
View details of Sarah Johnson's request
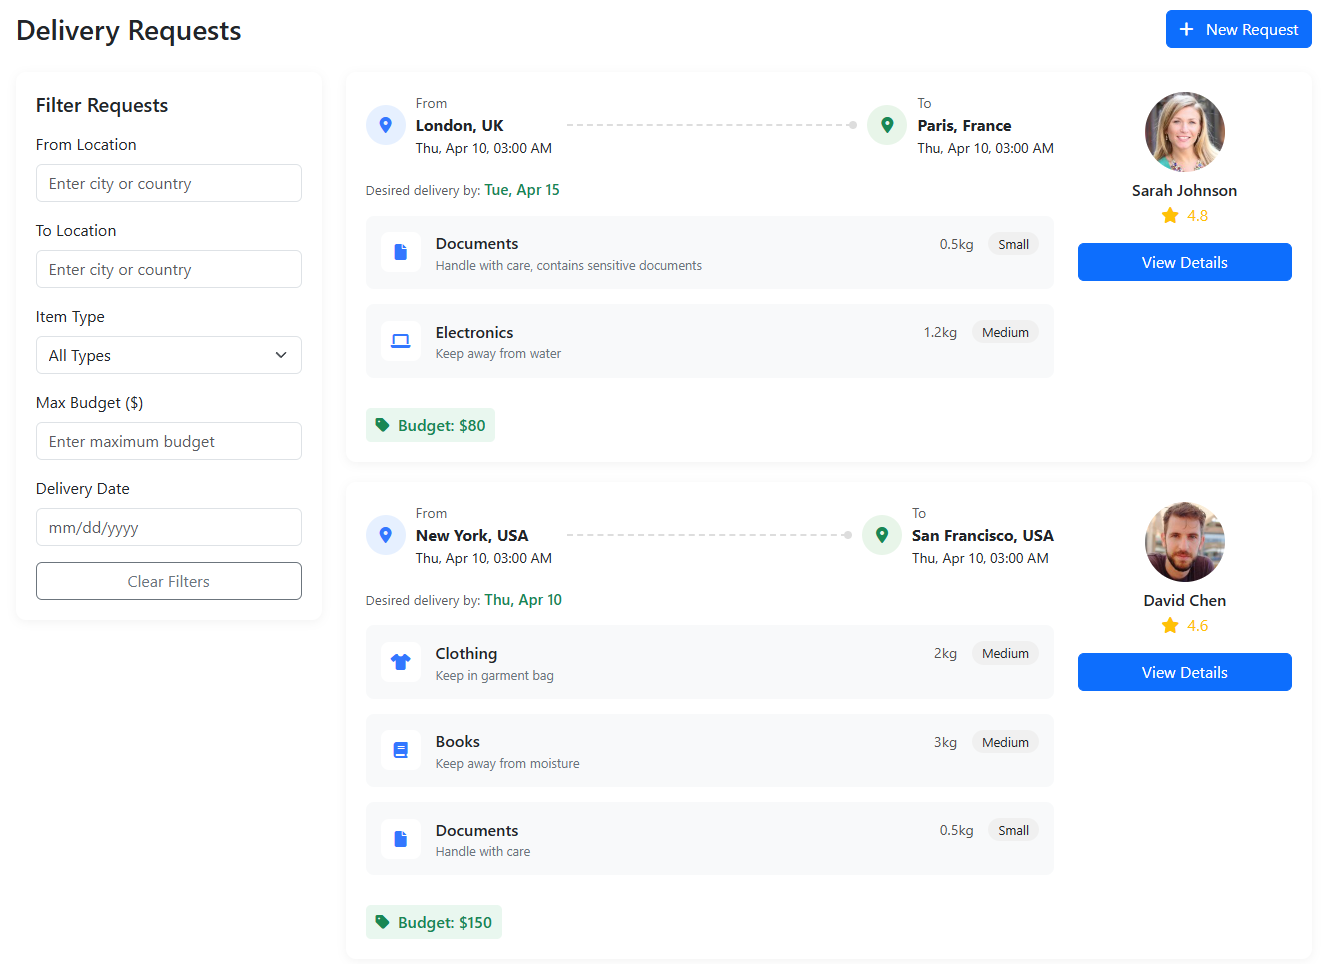(x=1184, y=262)
